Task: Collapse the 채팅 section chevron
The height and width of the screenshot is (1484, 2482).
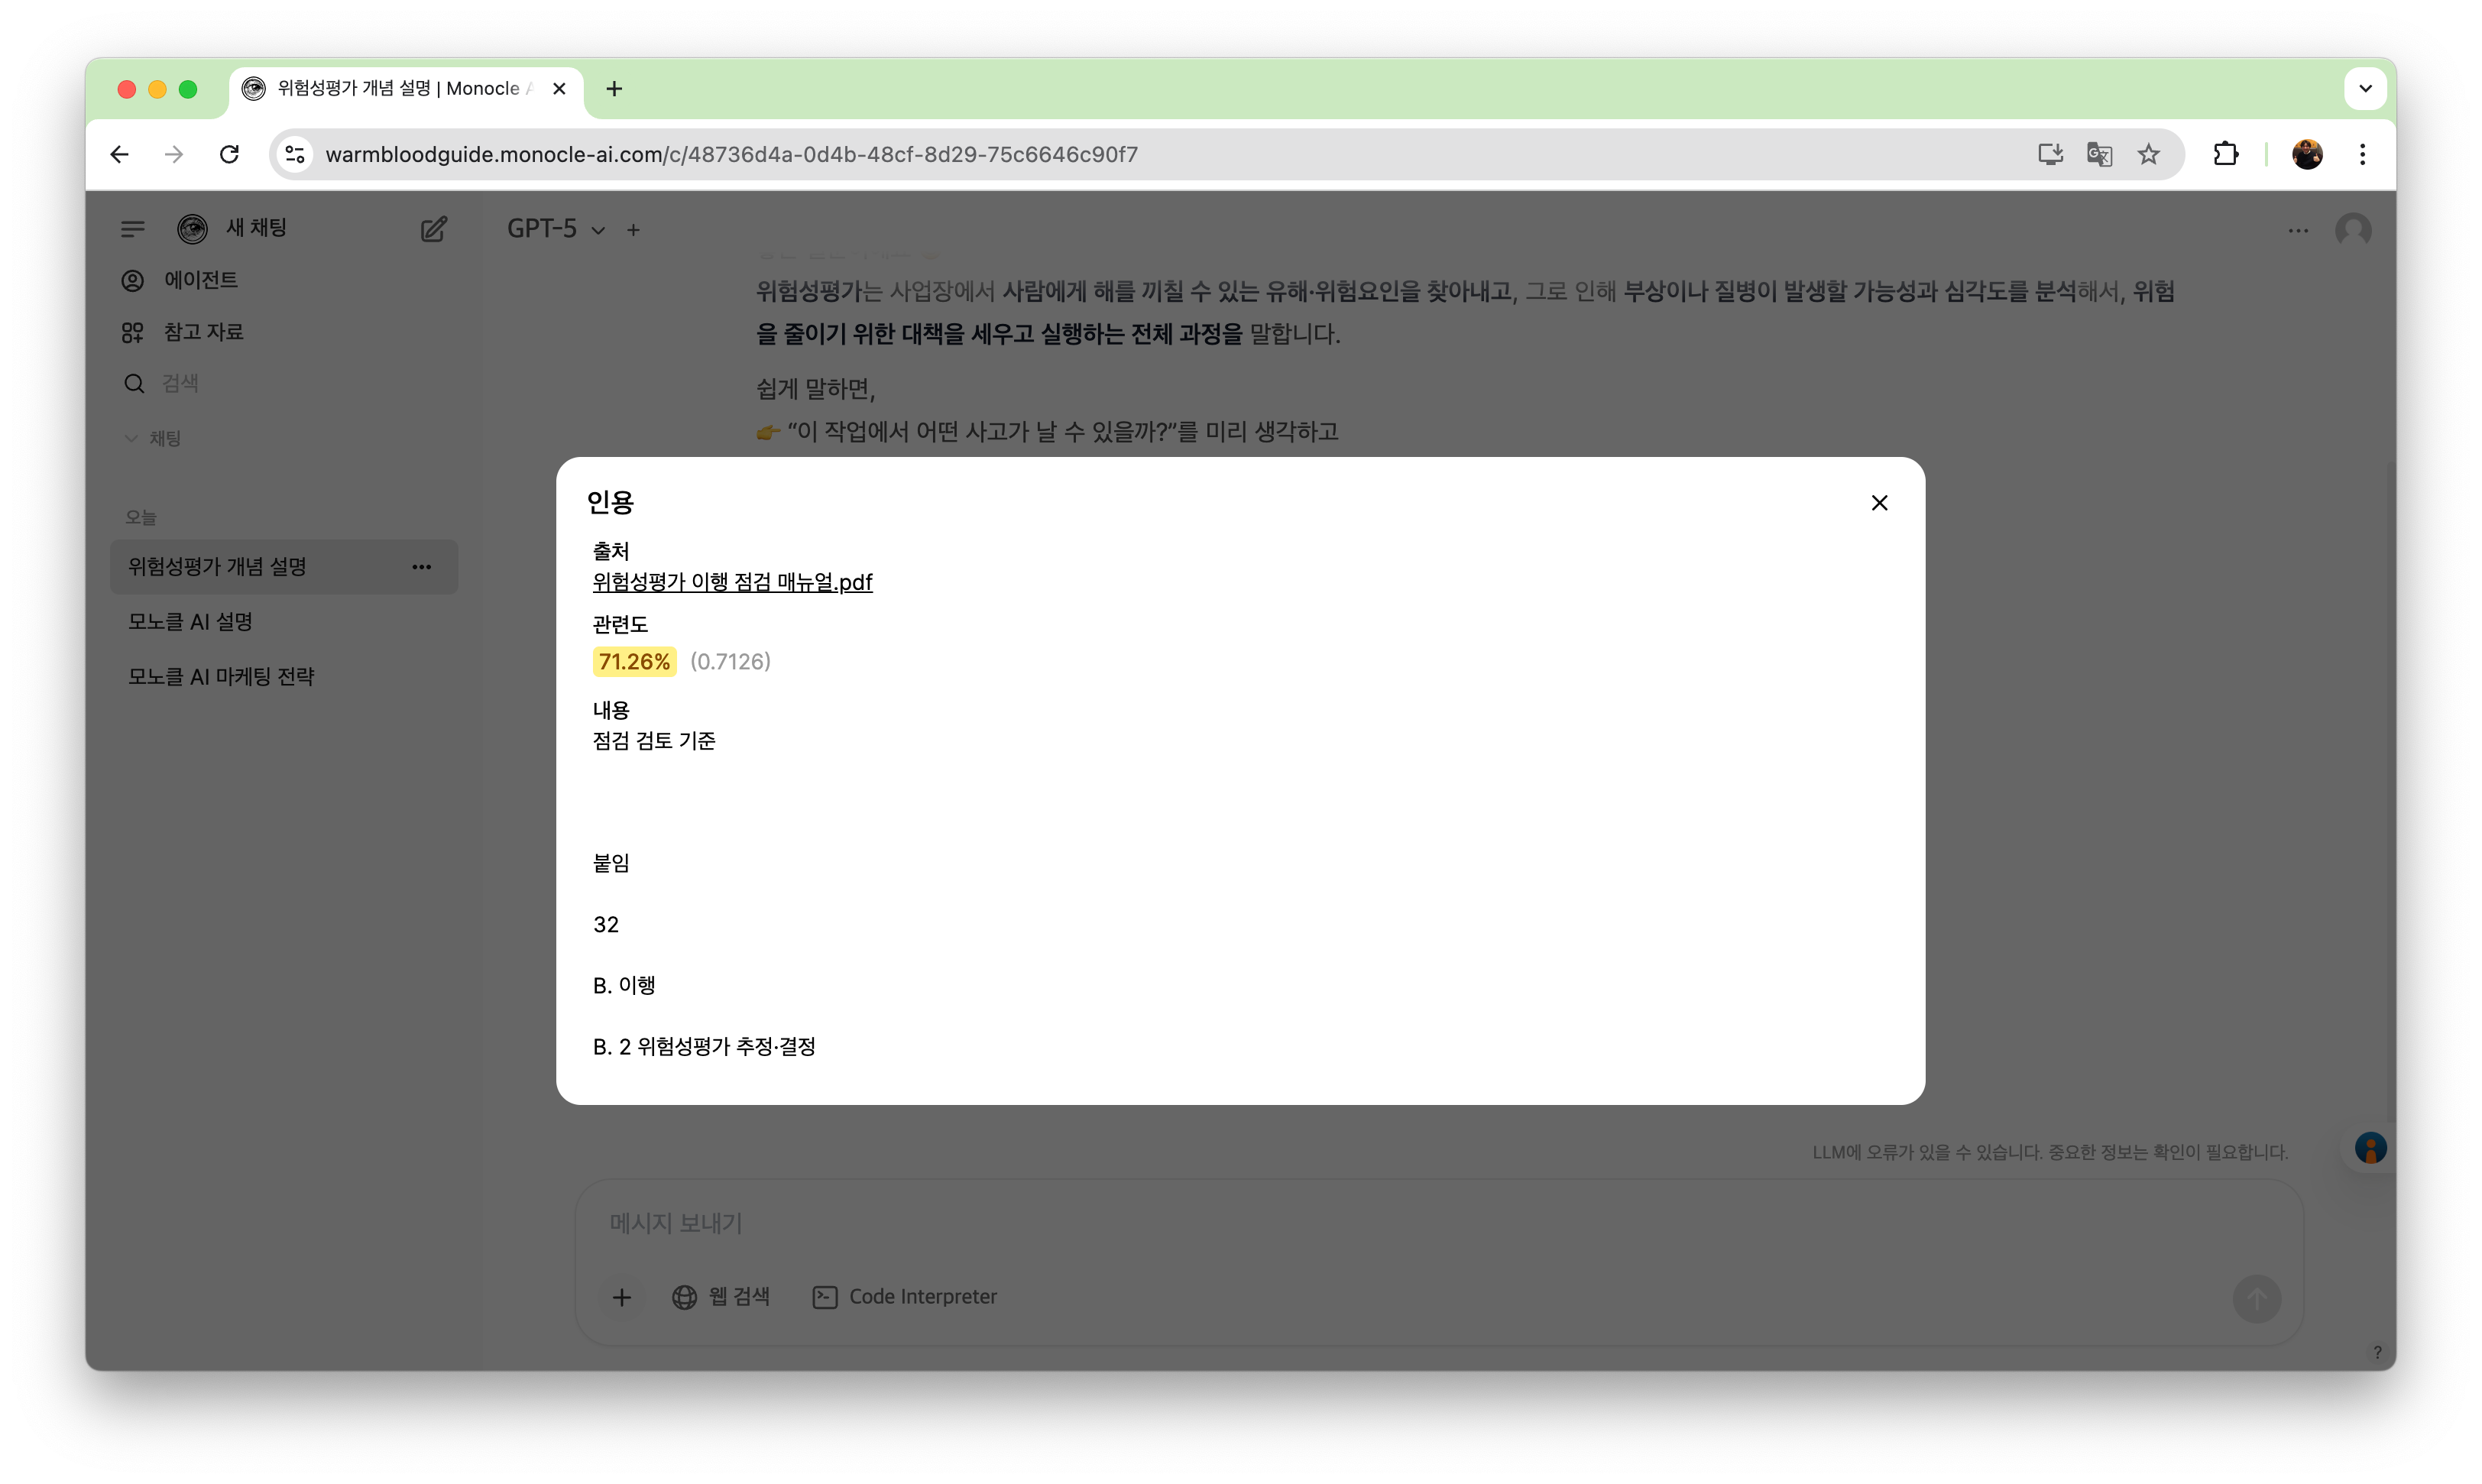Action: pyautogui.click(x=131, y=437)
